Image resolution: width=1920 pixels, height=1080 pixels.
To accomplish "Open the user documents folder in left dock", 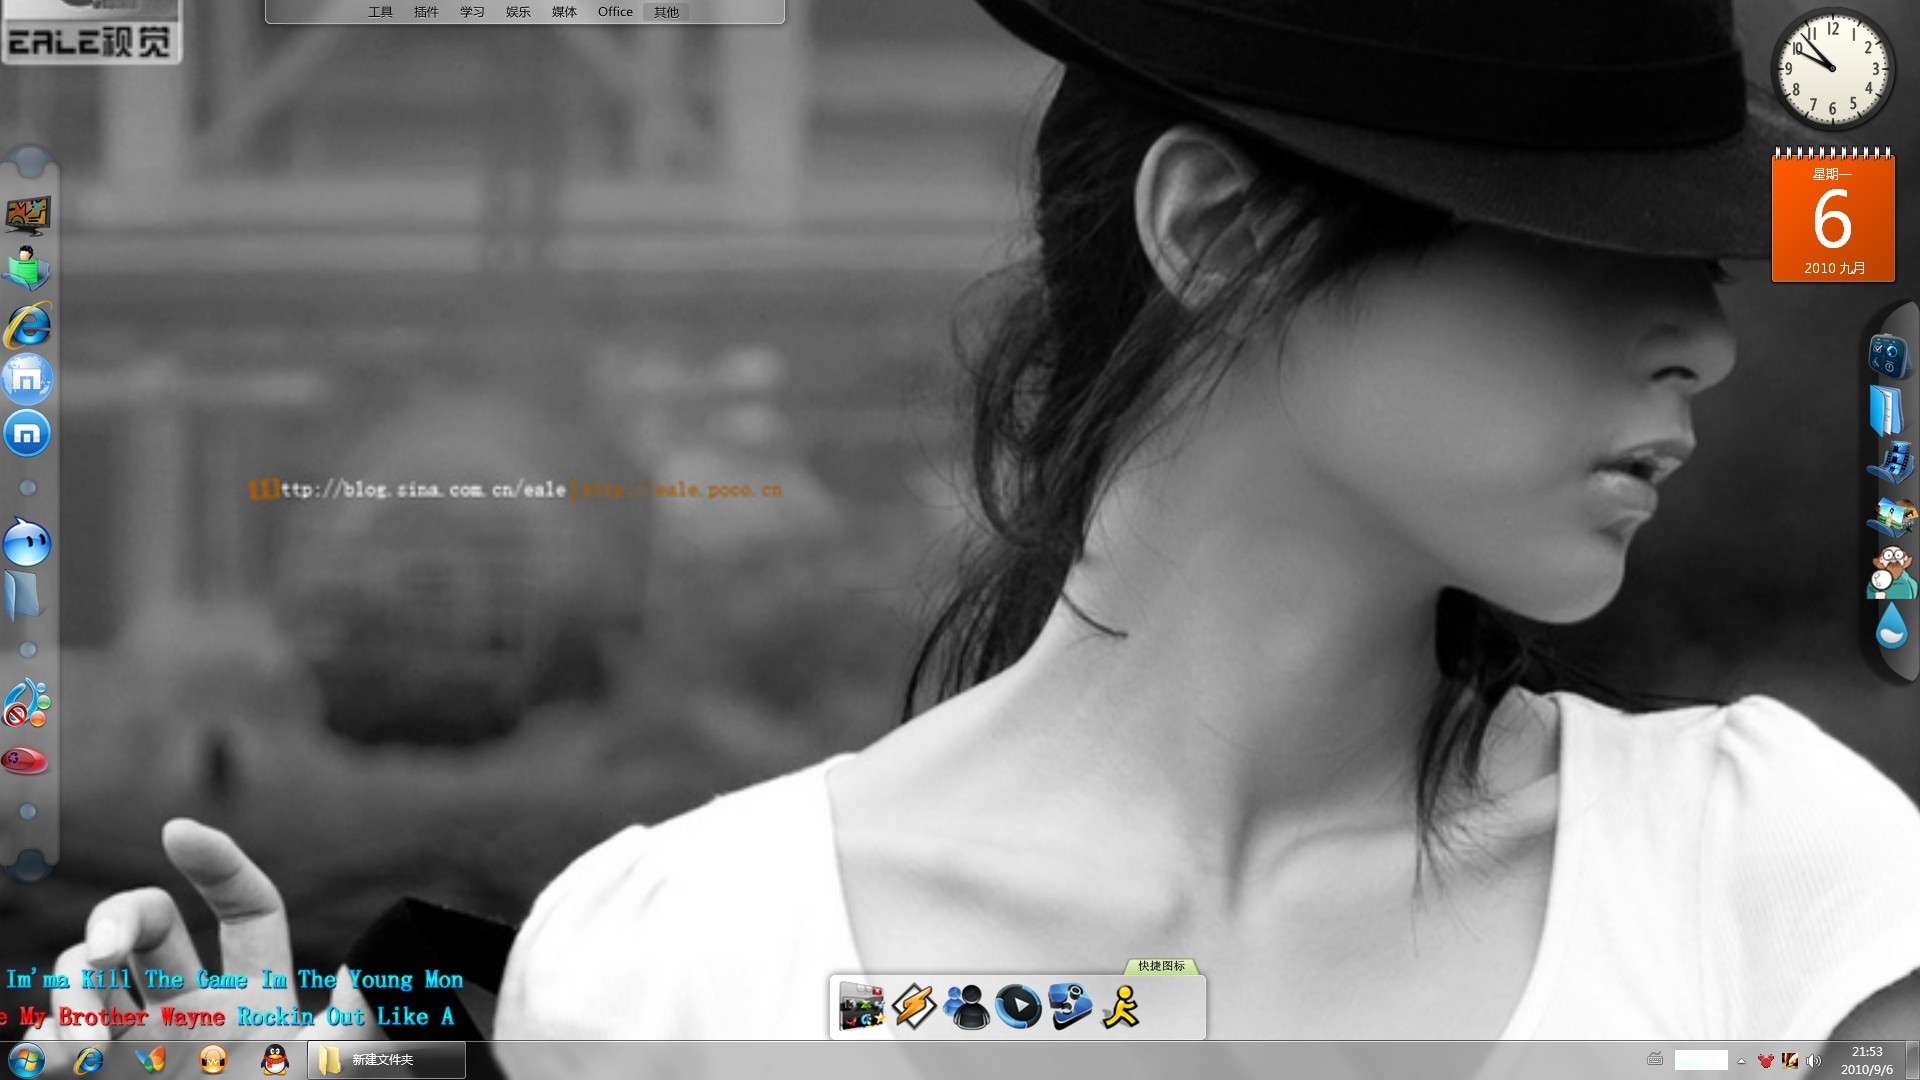I will click(x=27, y=268).
